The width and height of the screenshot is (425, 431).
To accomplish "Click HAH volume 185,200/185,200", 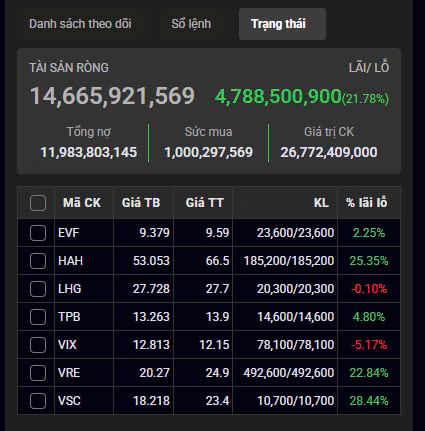I will tap(289, 261).
